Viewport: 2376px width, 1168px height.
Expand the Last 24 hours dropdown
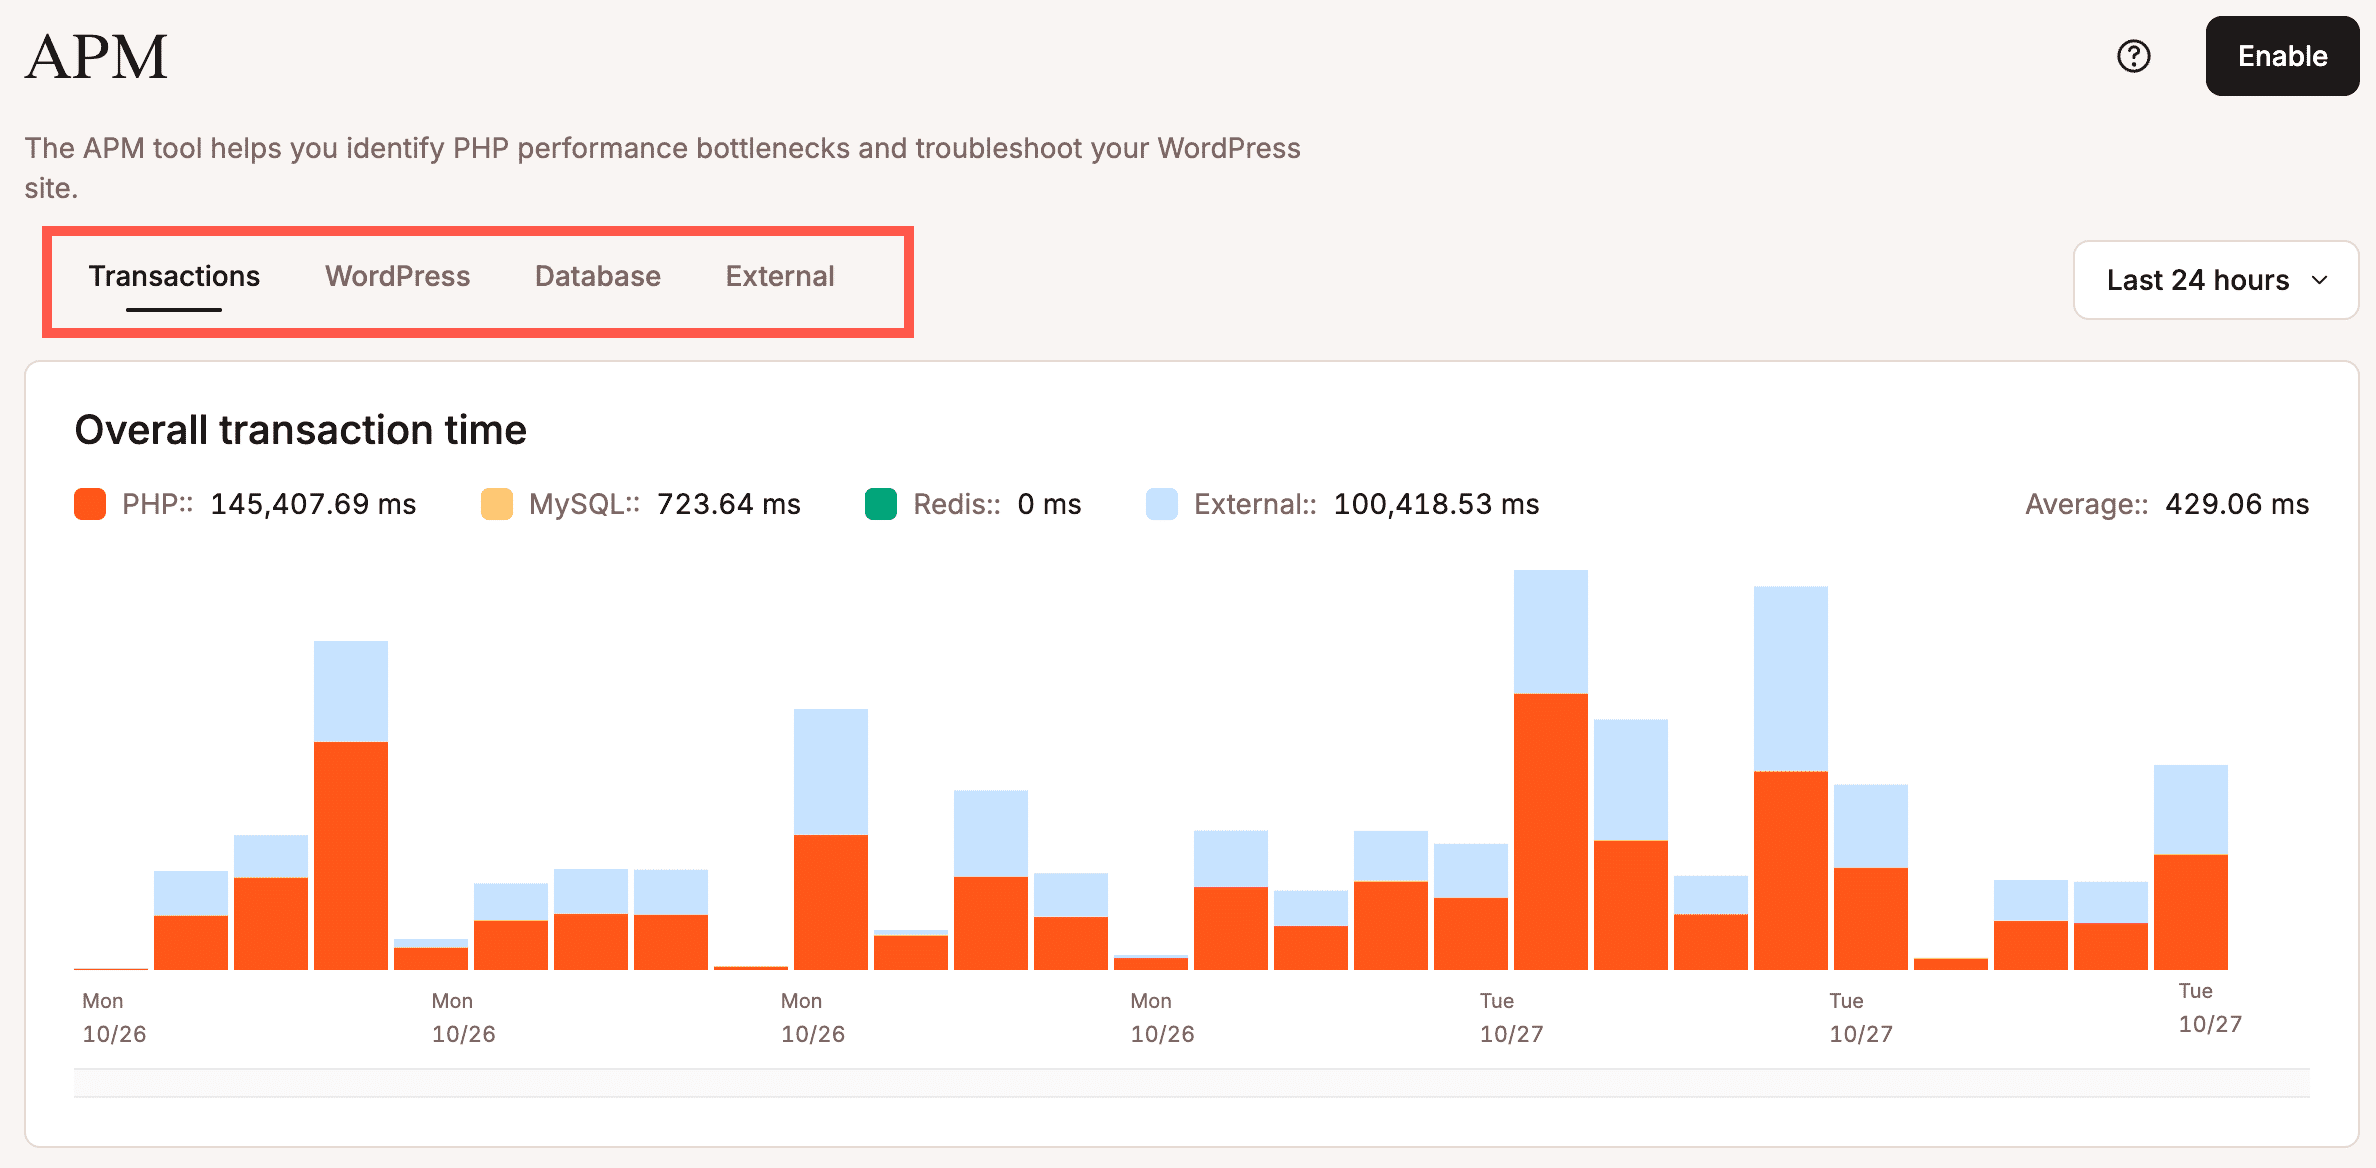pos(2216,280)
